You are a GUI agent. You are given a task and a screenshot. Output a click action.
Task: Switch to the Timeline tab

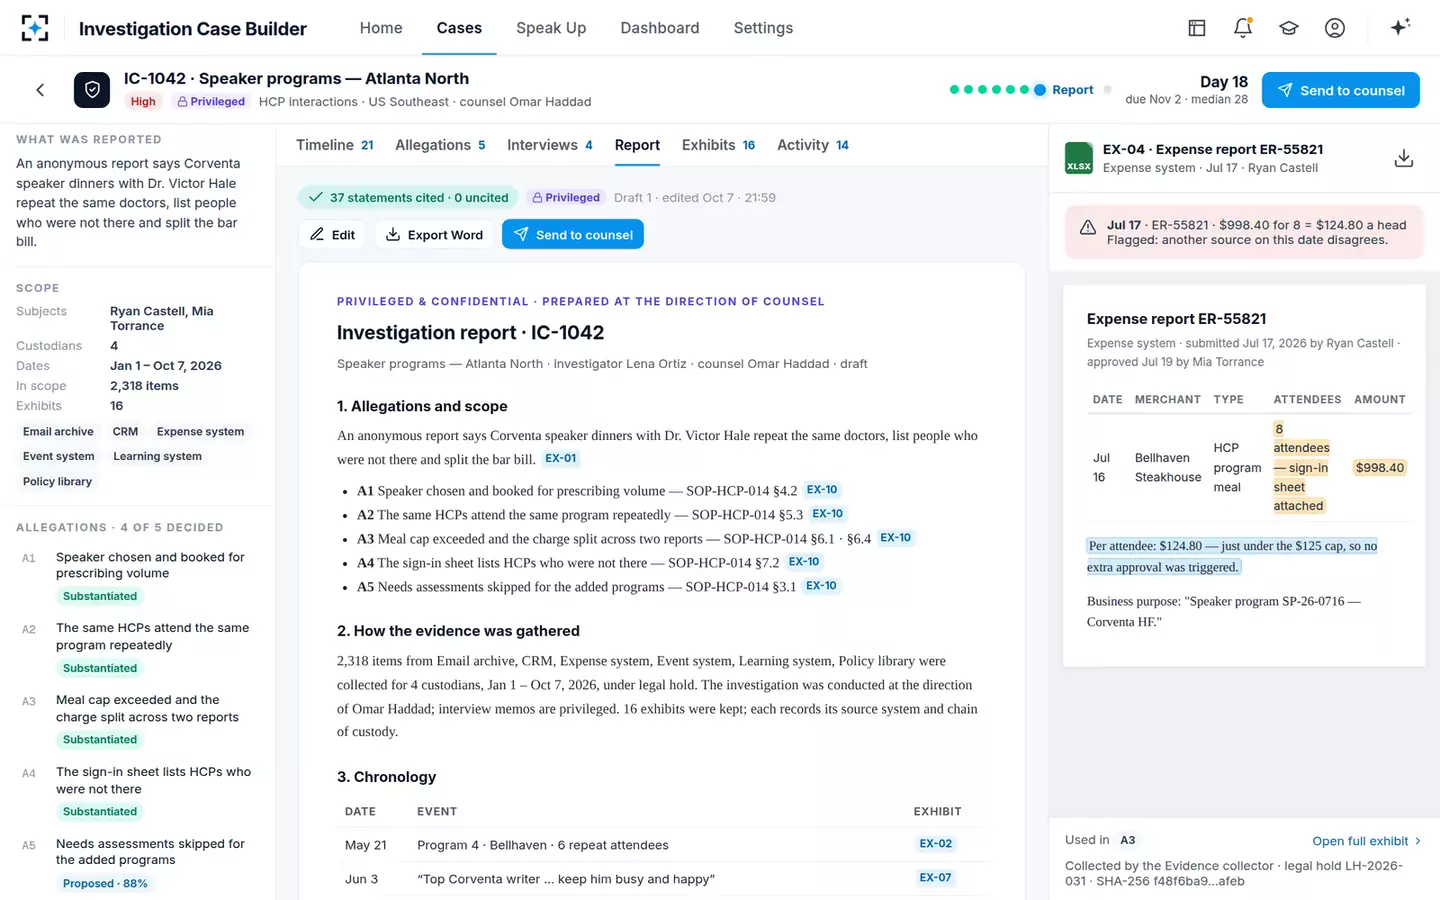[335, 145]
